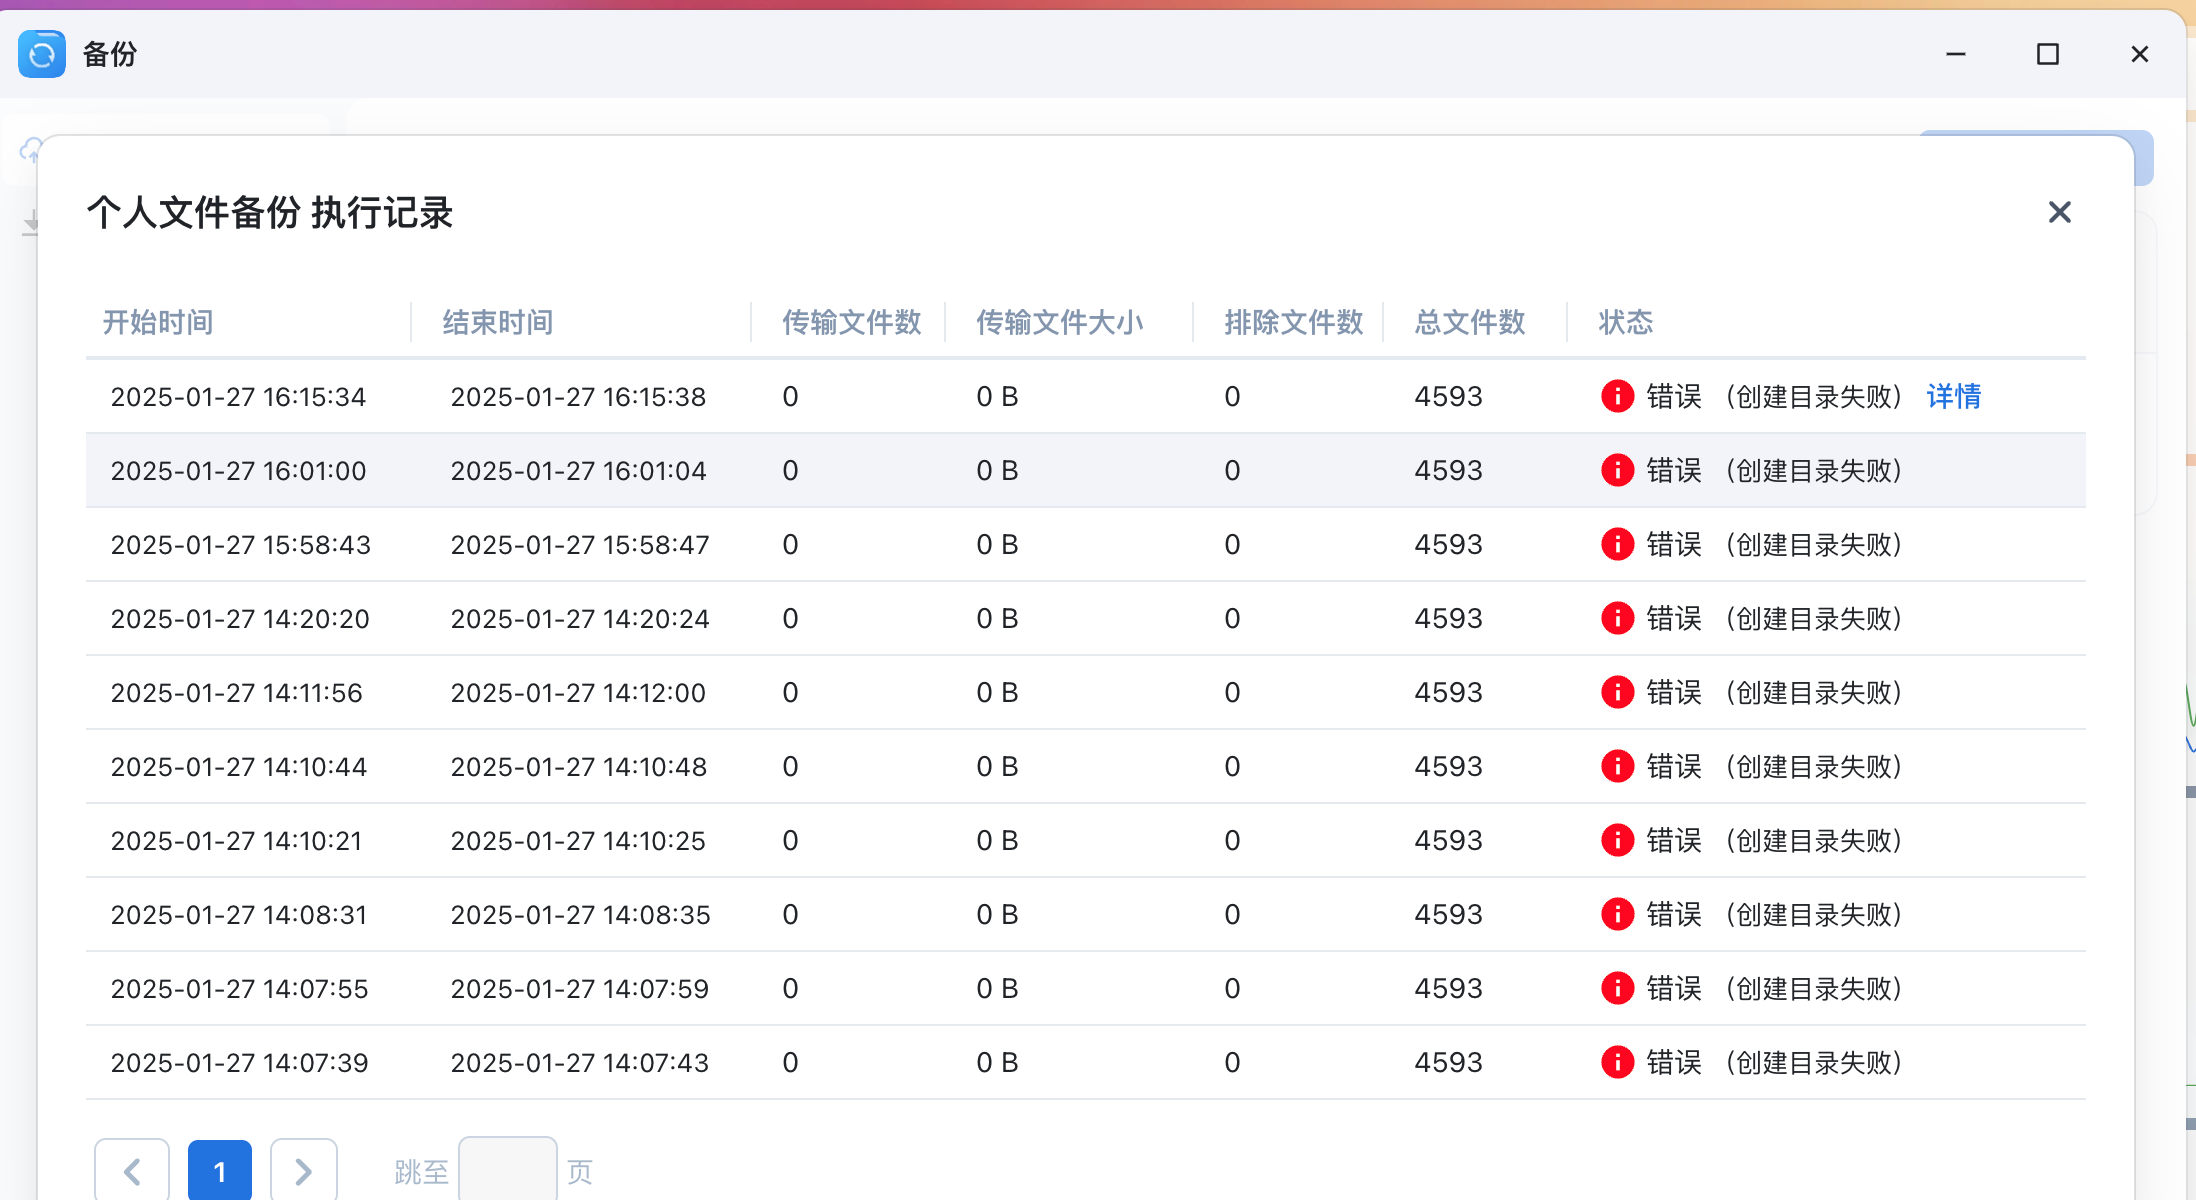Screen dimensions: 2196x1200
Task: Click 开始时间 column header
Action: click(x=158, y=322)
